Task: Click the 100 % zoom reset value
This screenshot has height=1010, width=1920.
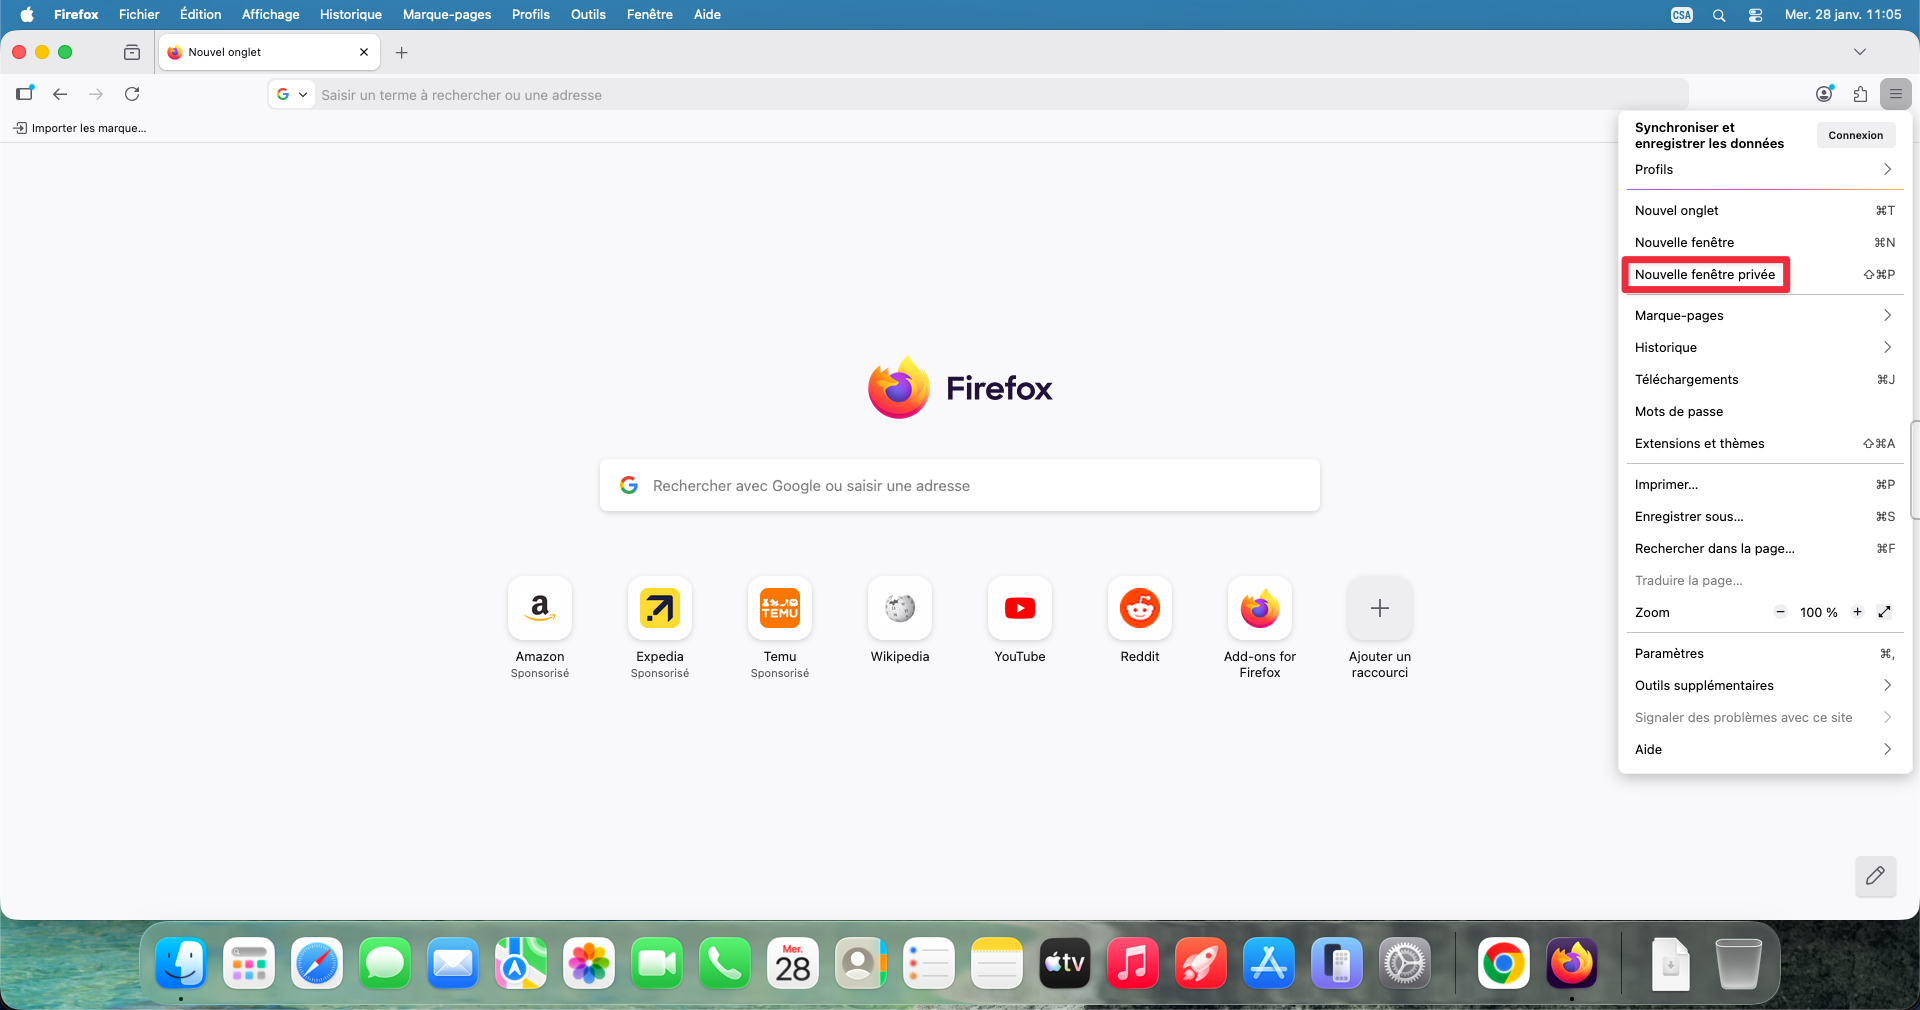Action: click(x=1818, y=612)
